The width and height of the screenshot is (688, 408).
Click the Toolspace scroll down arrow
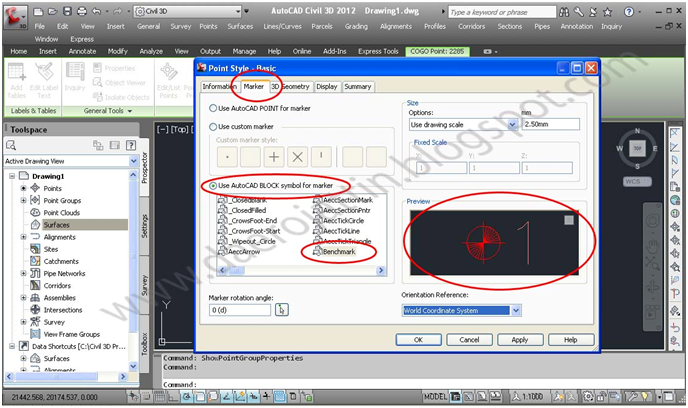(x=133, y=366)
